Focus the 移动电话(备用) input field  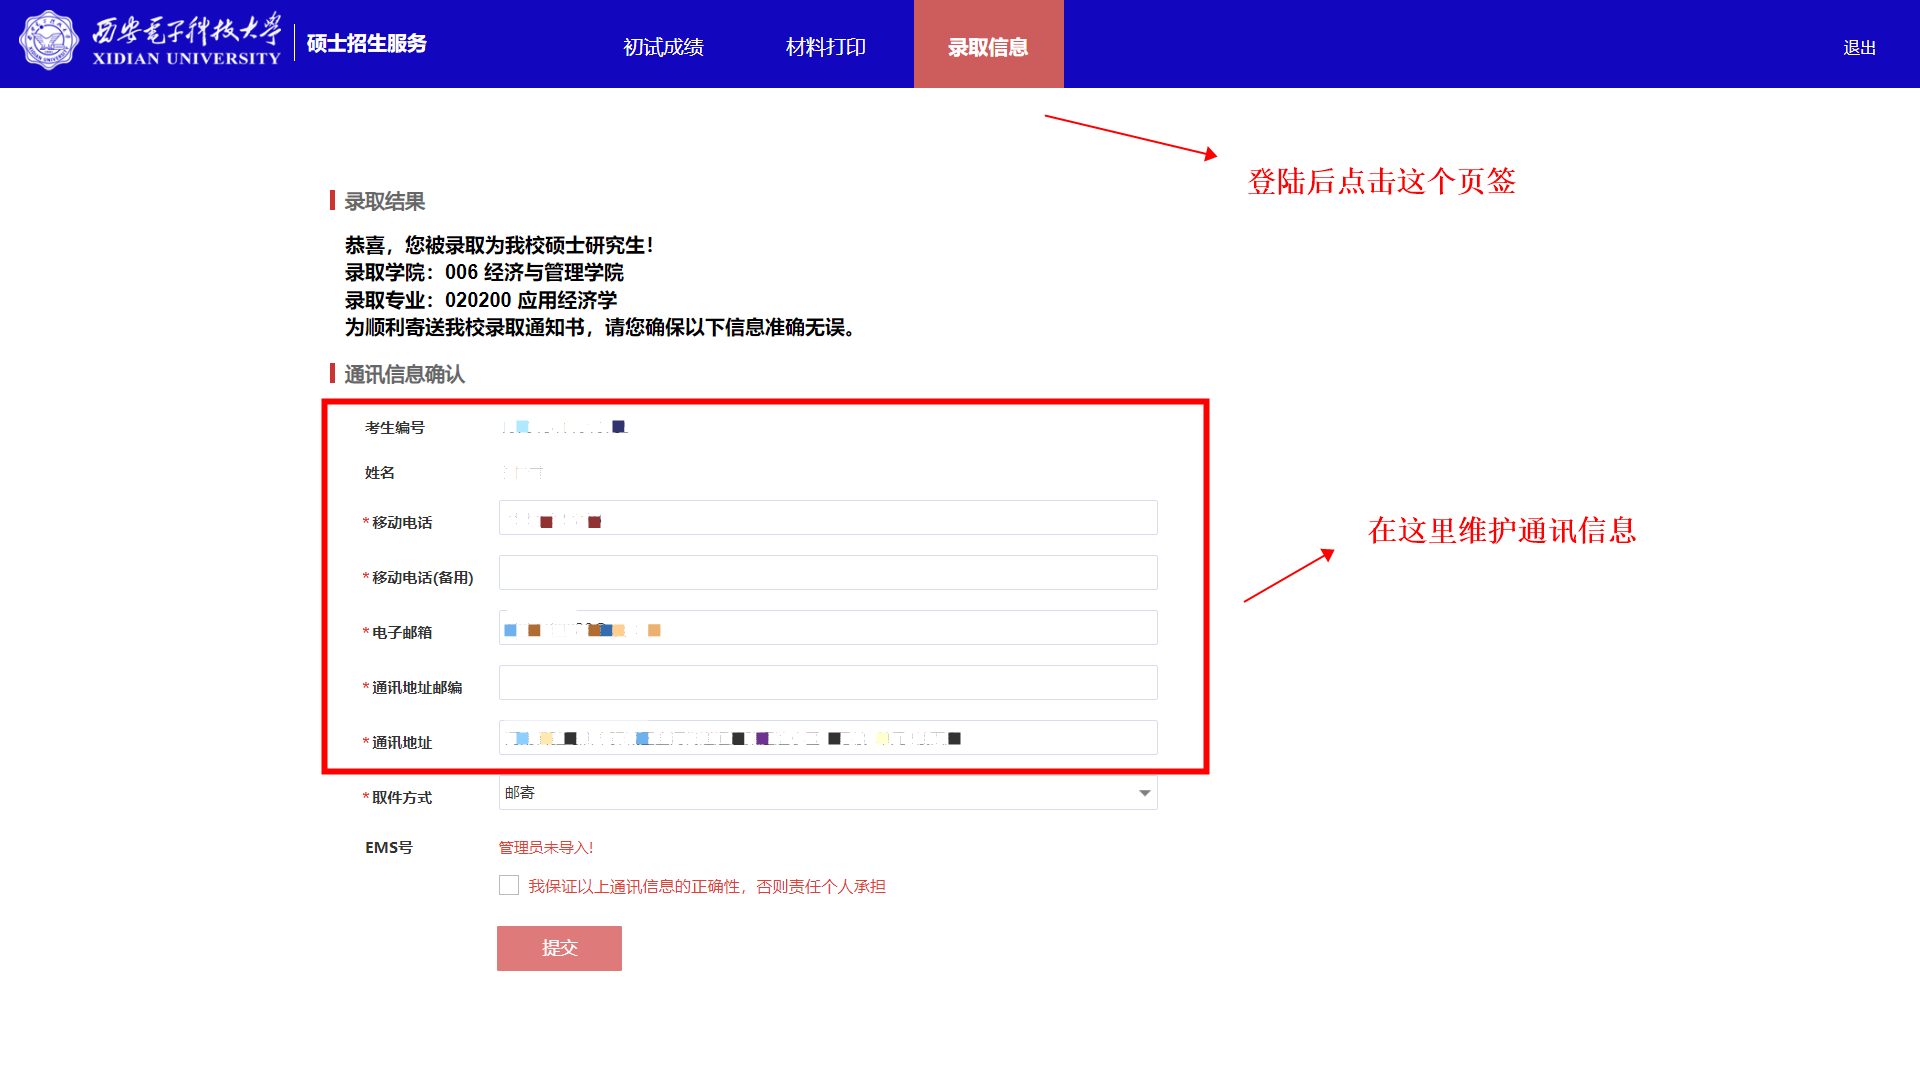828,573
